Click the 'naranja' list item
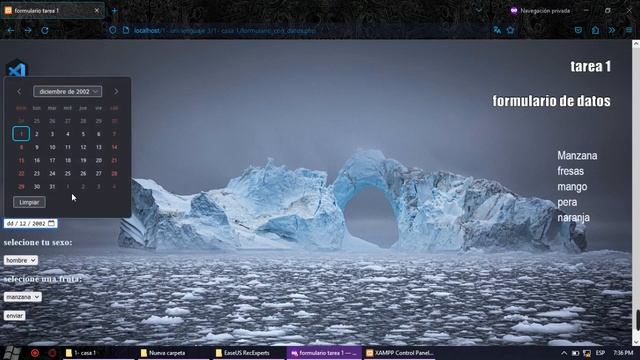The width and height of the screenshot is (640, 360). (573, 218)
